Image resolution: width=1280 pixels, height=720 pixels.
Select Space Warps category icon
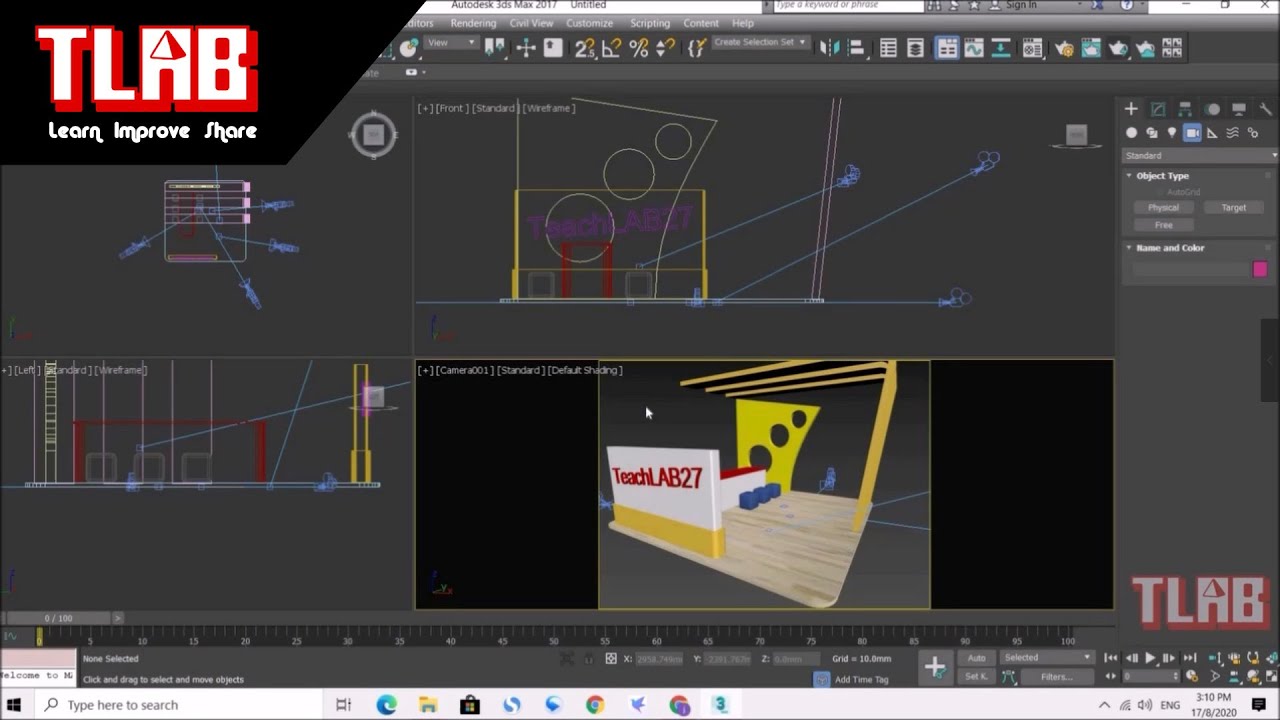(x=1232, y=132)
